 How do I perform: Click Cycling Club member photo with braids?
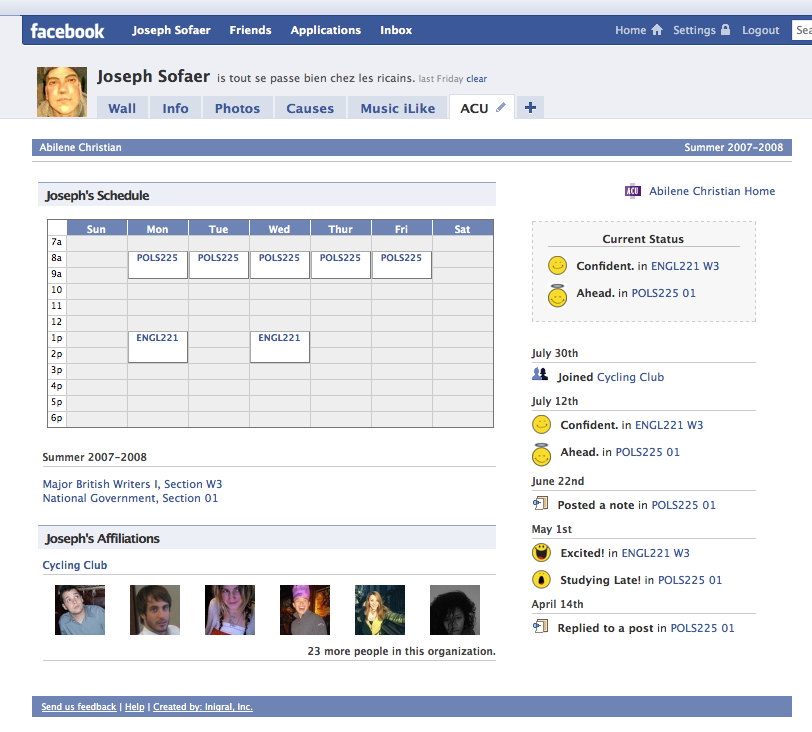230,610
